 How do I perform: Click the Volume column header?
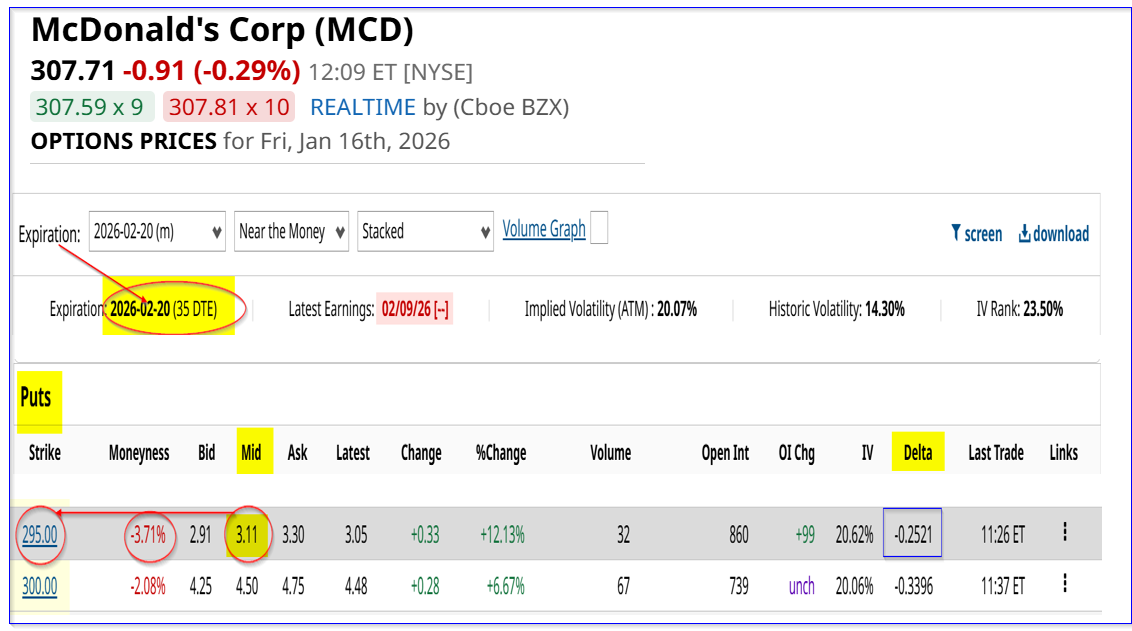[x=610, y=453]
